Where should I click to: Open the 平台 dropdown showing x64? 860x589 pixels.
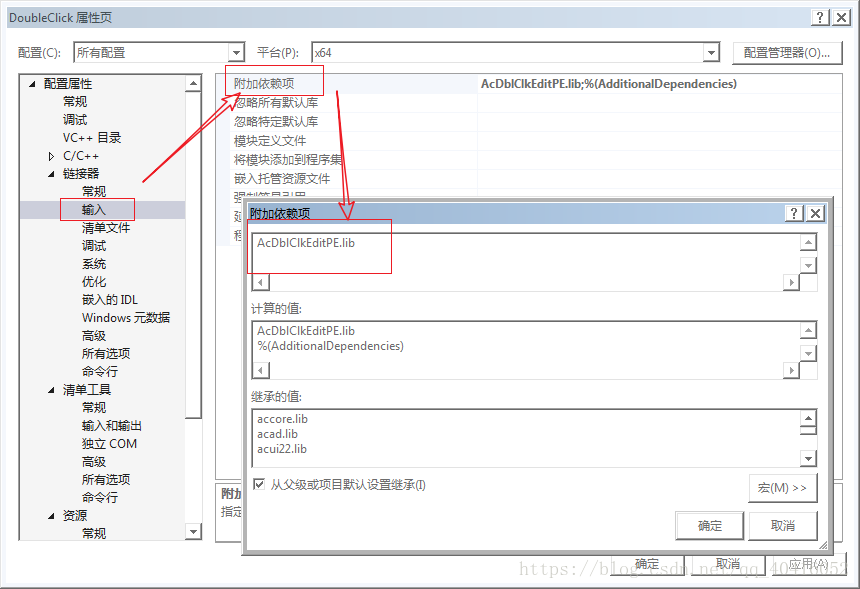(x=711, y=53)
